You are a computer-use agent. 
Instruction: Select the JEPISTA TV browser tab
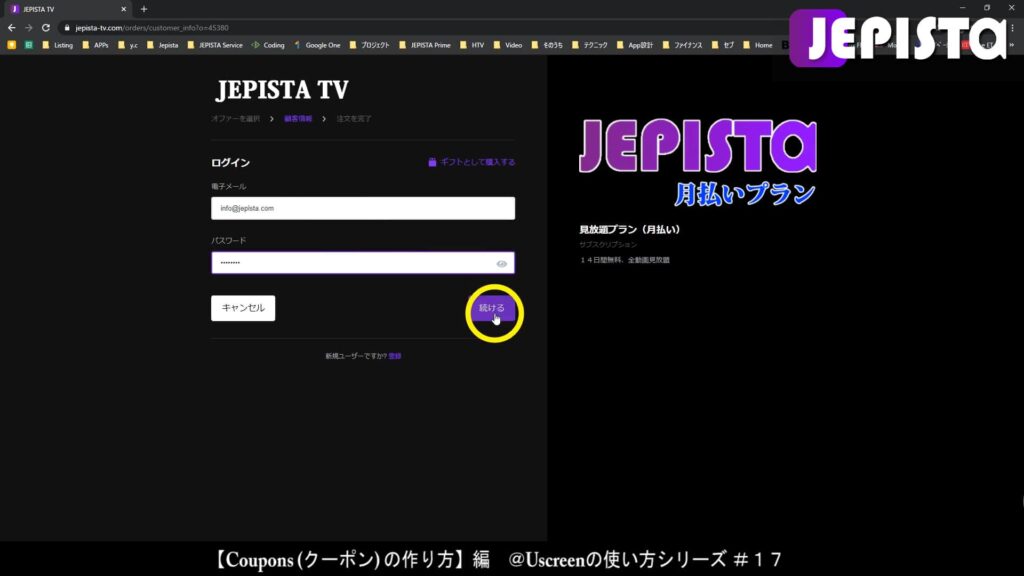coord(67,9)
